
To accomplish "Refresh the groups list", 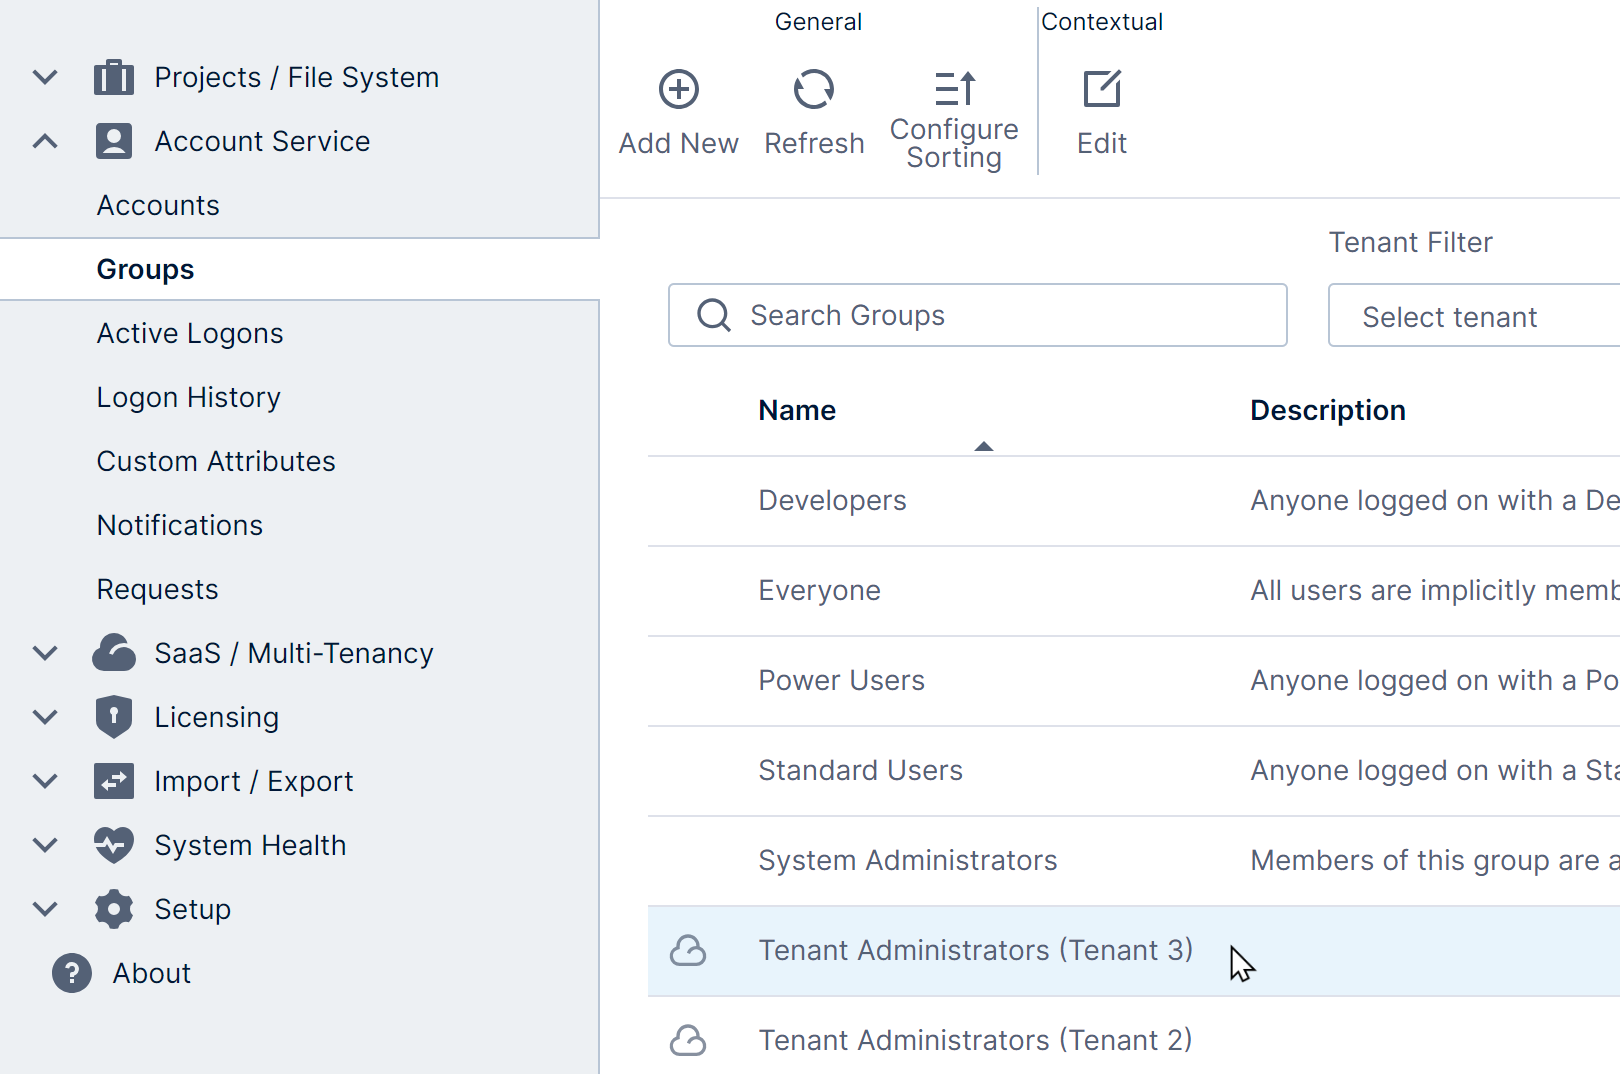I will 813,90.
